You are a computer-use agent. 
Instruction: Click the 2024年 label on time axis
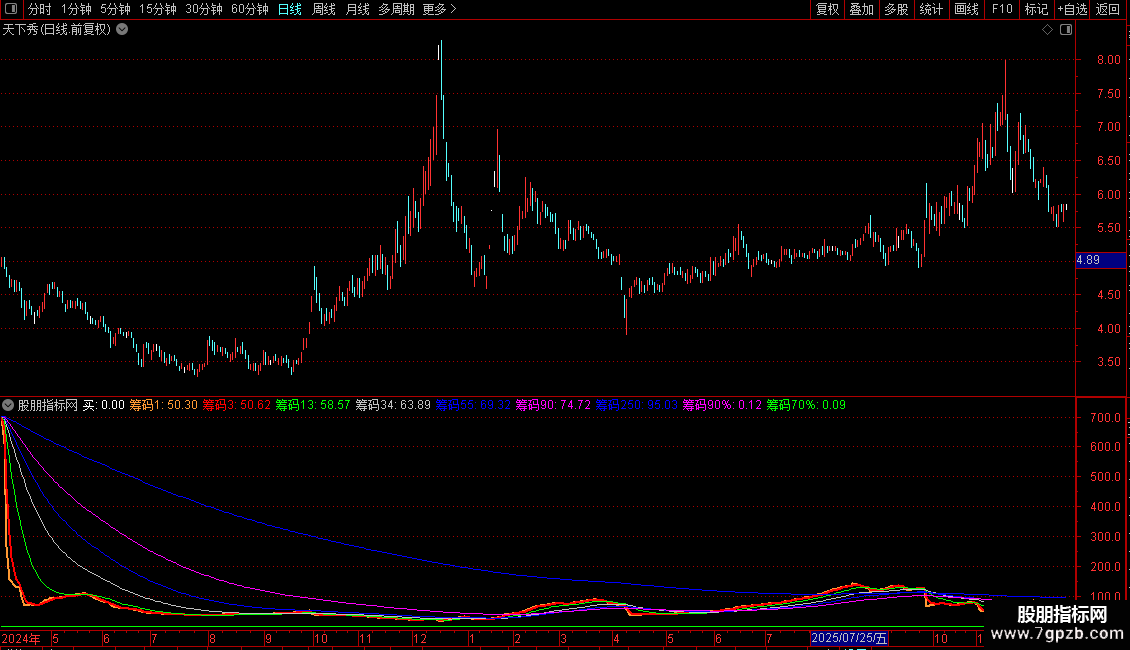(x=21, y=638)
